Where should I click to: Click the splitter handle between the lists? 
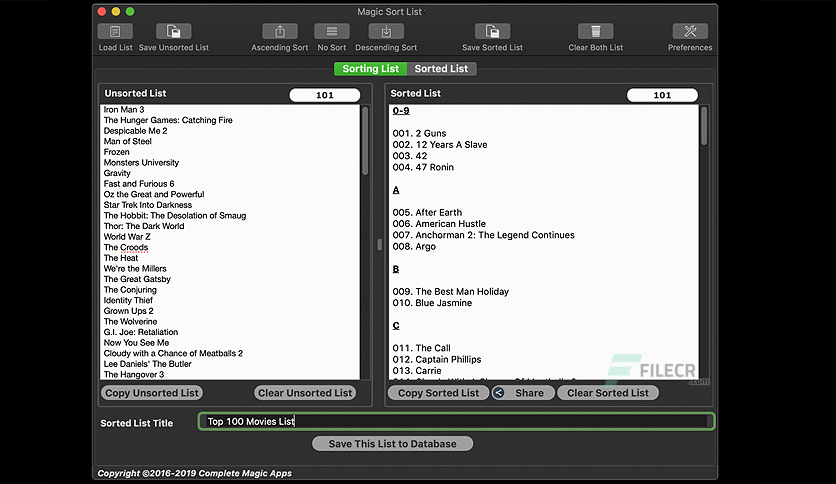379,245
